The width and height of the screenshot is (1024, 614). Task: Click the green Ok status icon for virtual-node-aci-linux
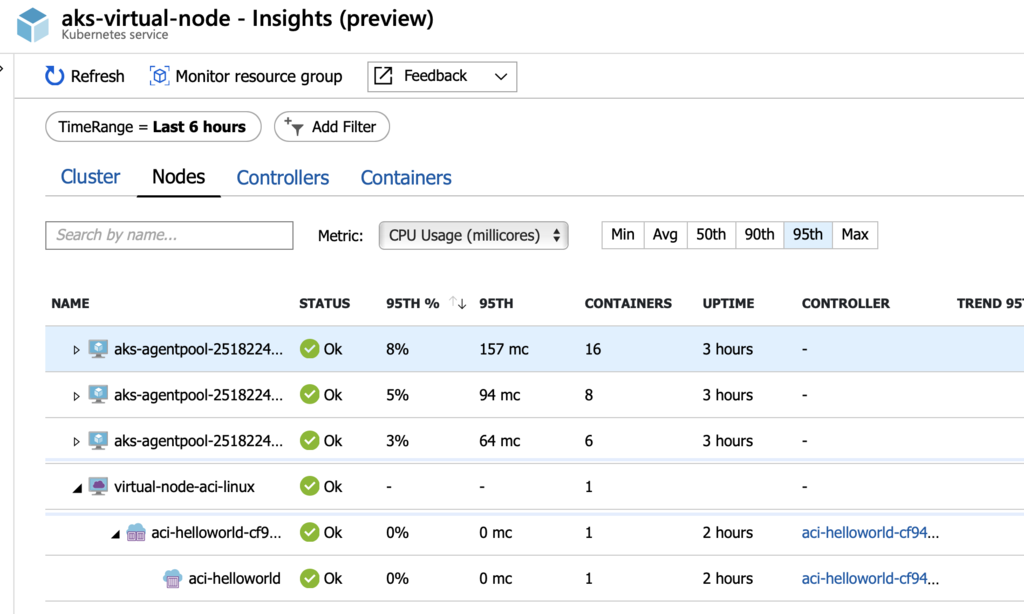pyautogui.click(x=310, y=487)
